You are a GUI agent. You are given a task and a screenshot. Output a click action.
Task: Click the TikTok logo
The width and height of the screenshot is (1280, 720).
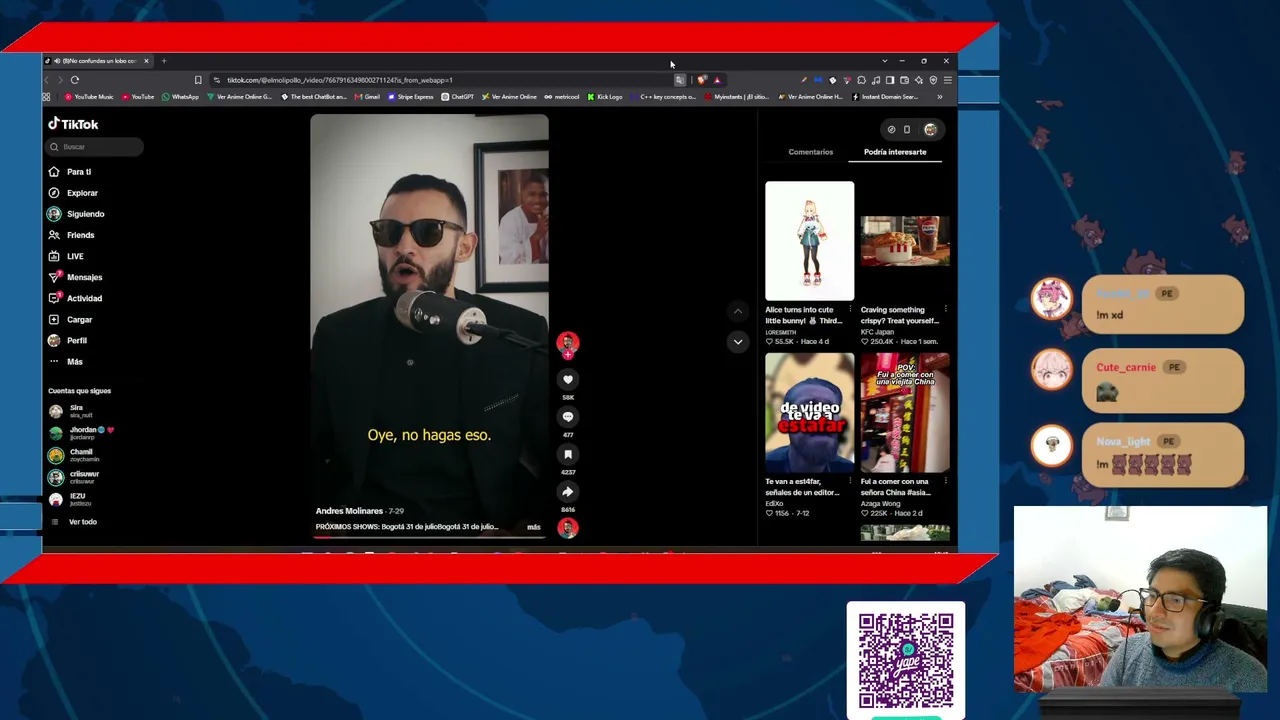pyautogui.click(x=73, y=124)
